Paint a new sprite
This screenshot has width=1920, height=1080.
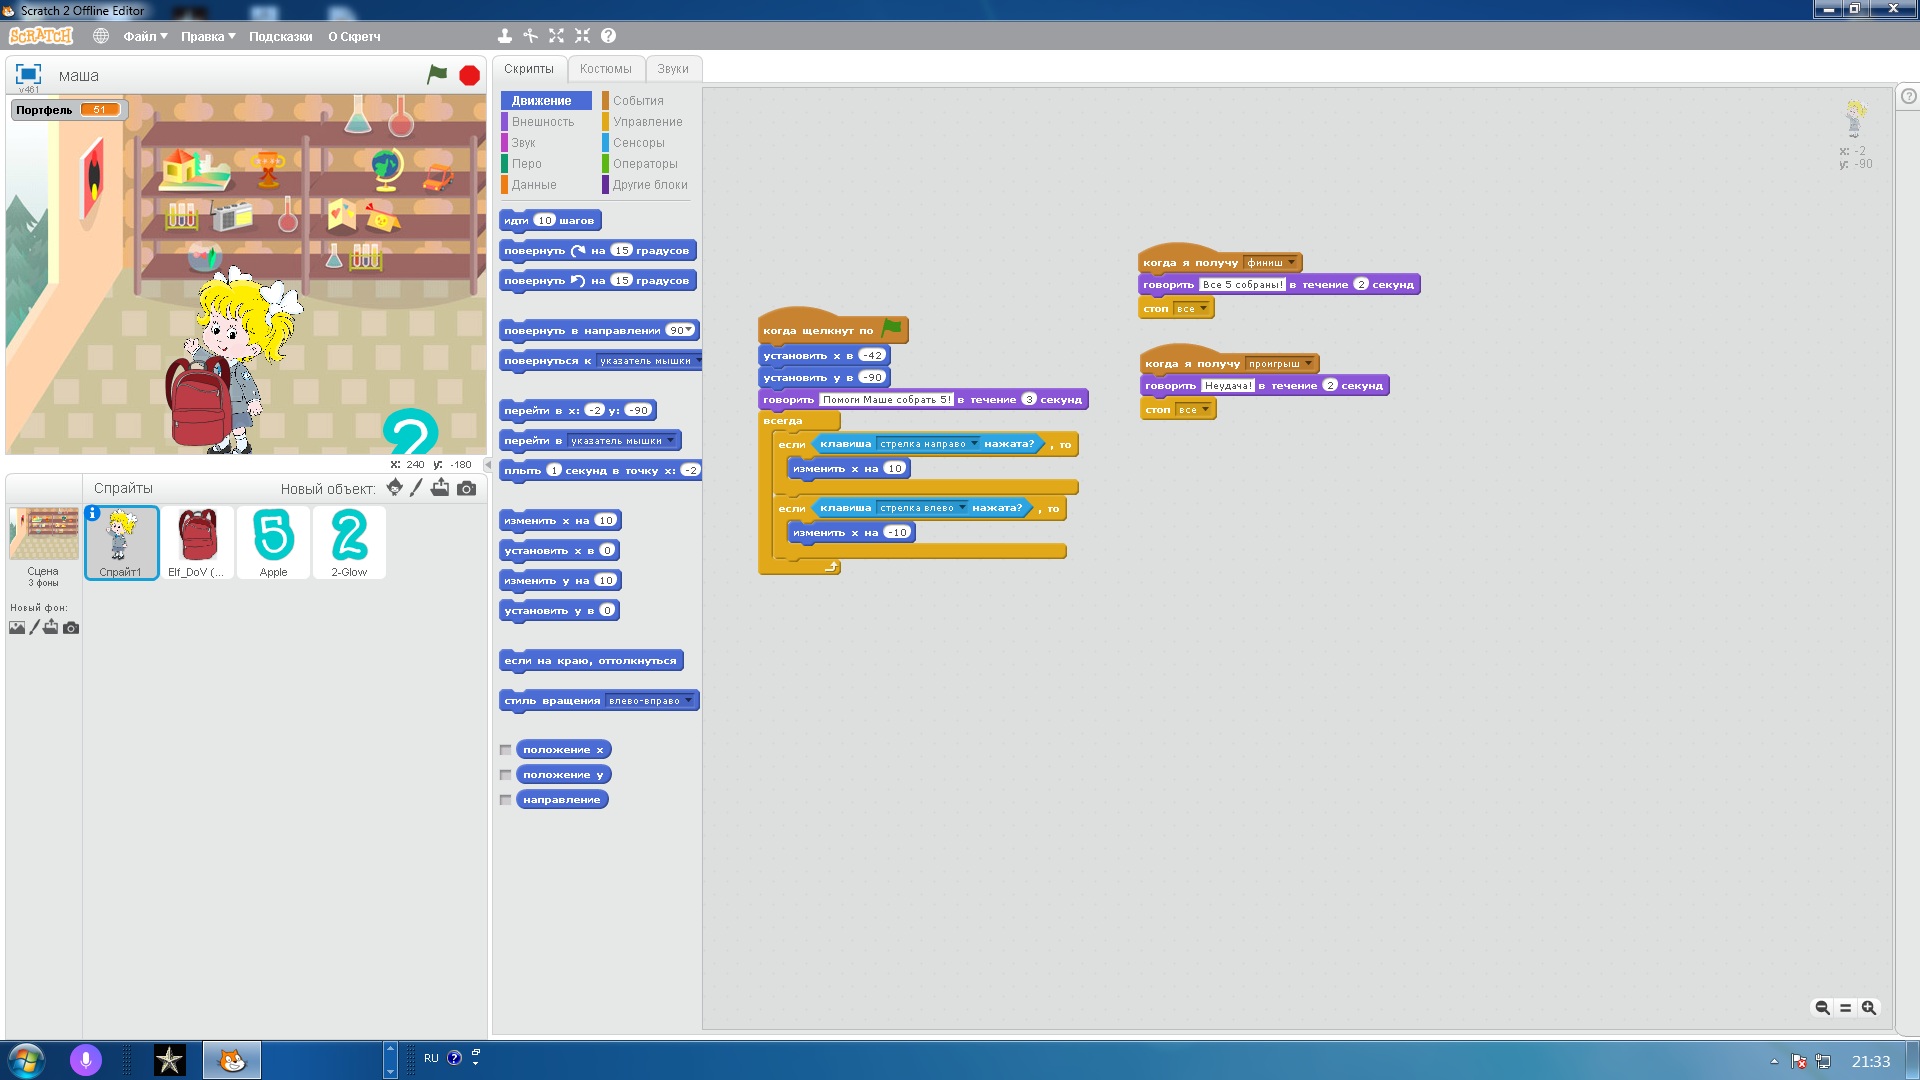coord(416,487)
